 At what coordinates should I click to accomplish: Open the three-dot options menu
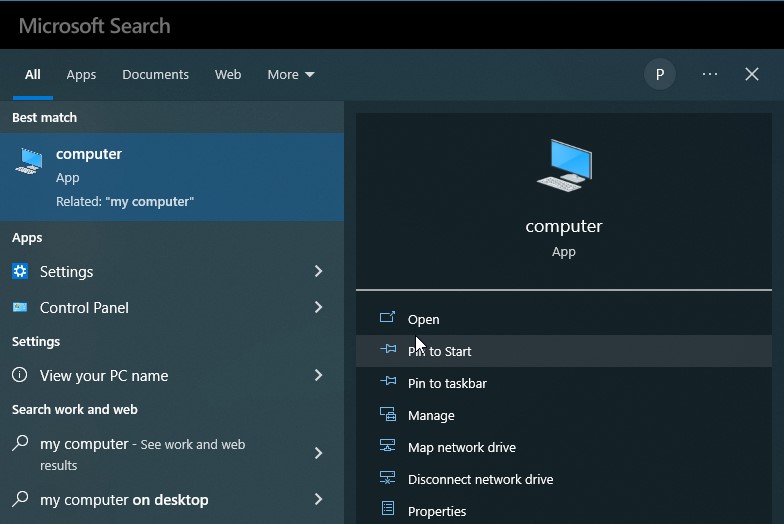[x=710, y=74]
